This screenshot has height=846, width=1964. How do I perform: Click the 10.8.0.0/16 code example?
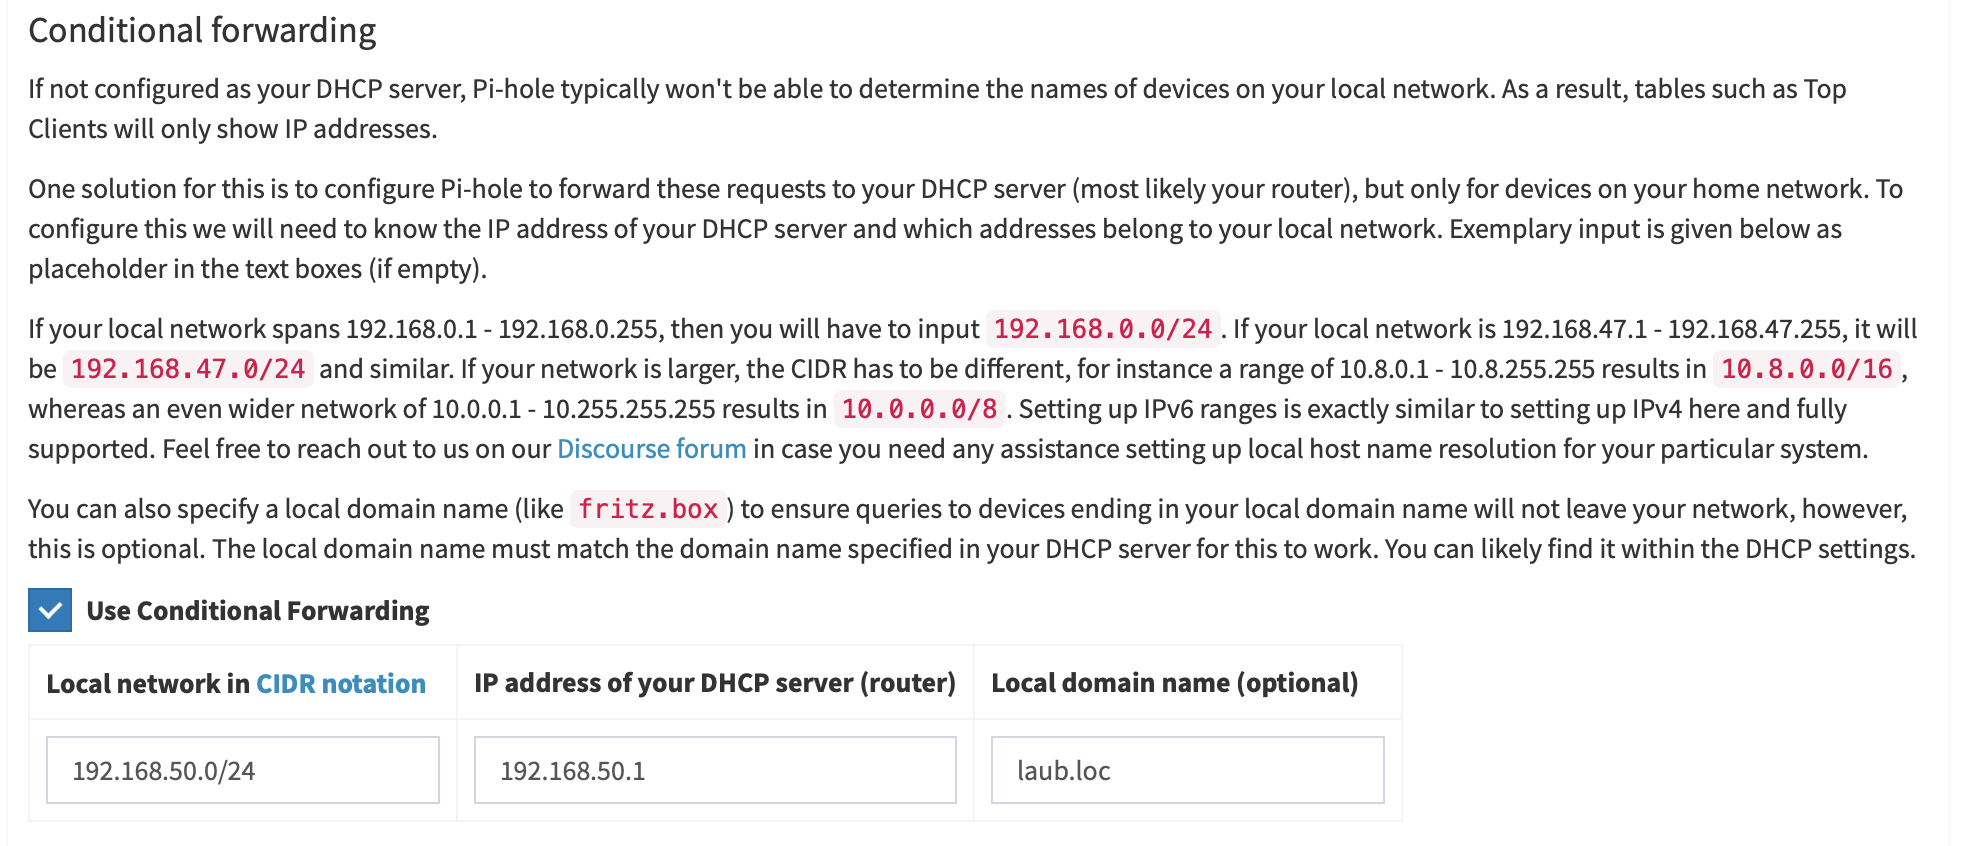tap(1806, 369)
